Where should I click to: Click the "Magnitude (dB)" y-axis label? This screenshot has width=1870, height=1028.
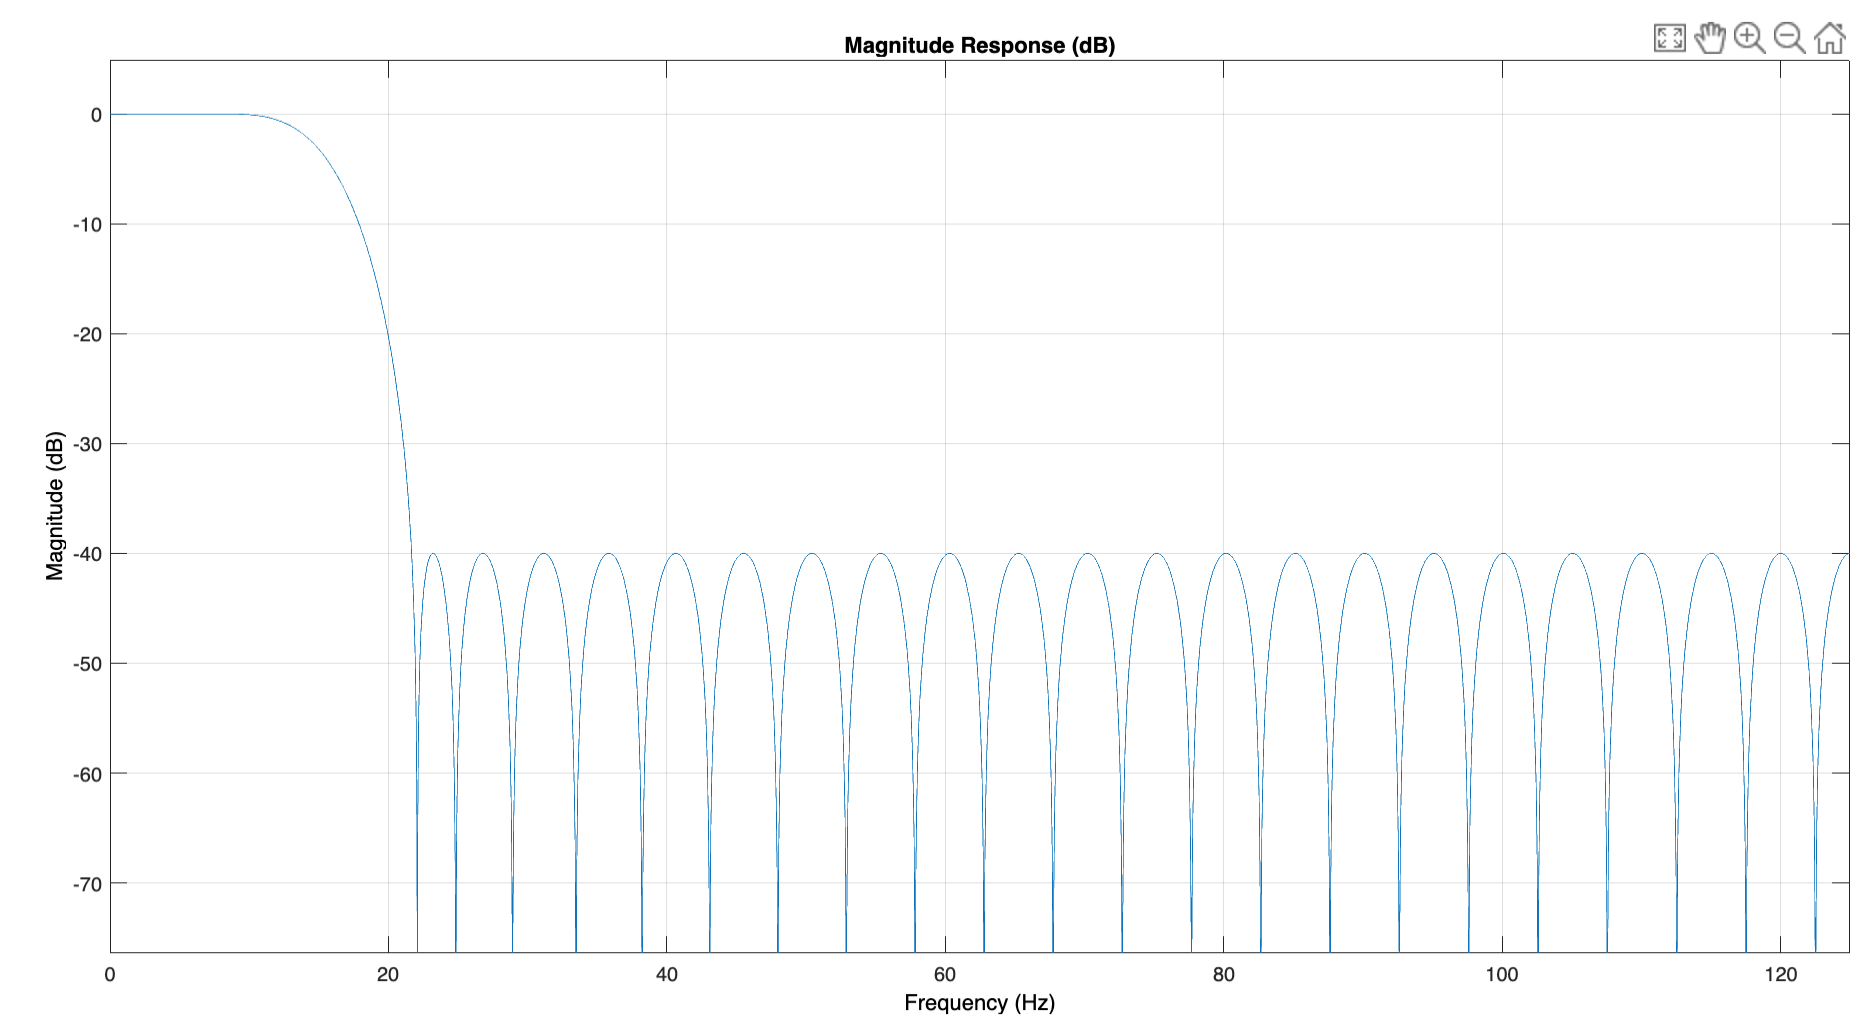(x=55, y=505)
